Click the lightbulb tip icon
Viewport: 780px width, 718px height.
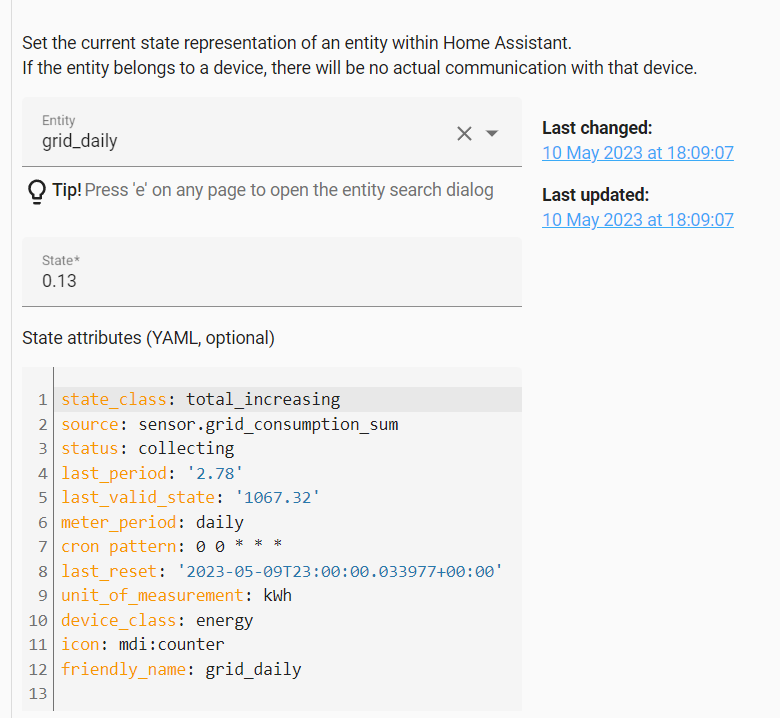37,191
